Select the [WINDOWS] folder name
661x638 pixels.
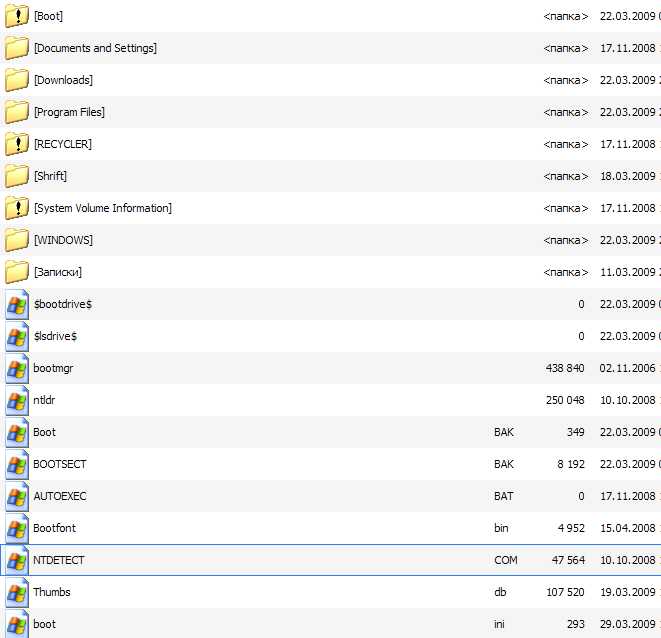(63, 240)
